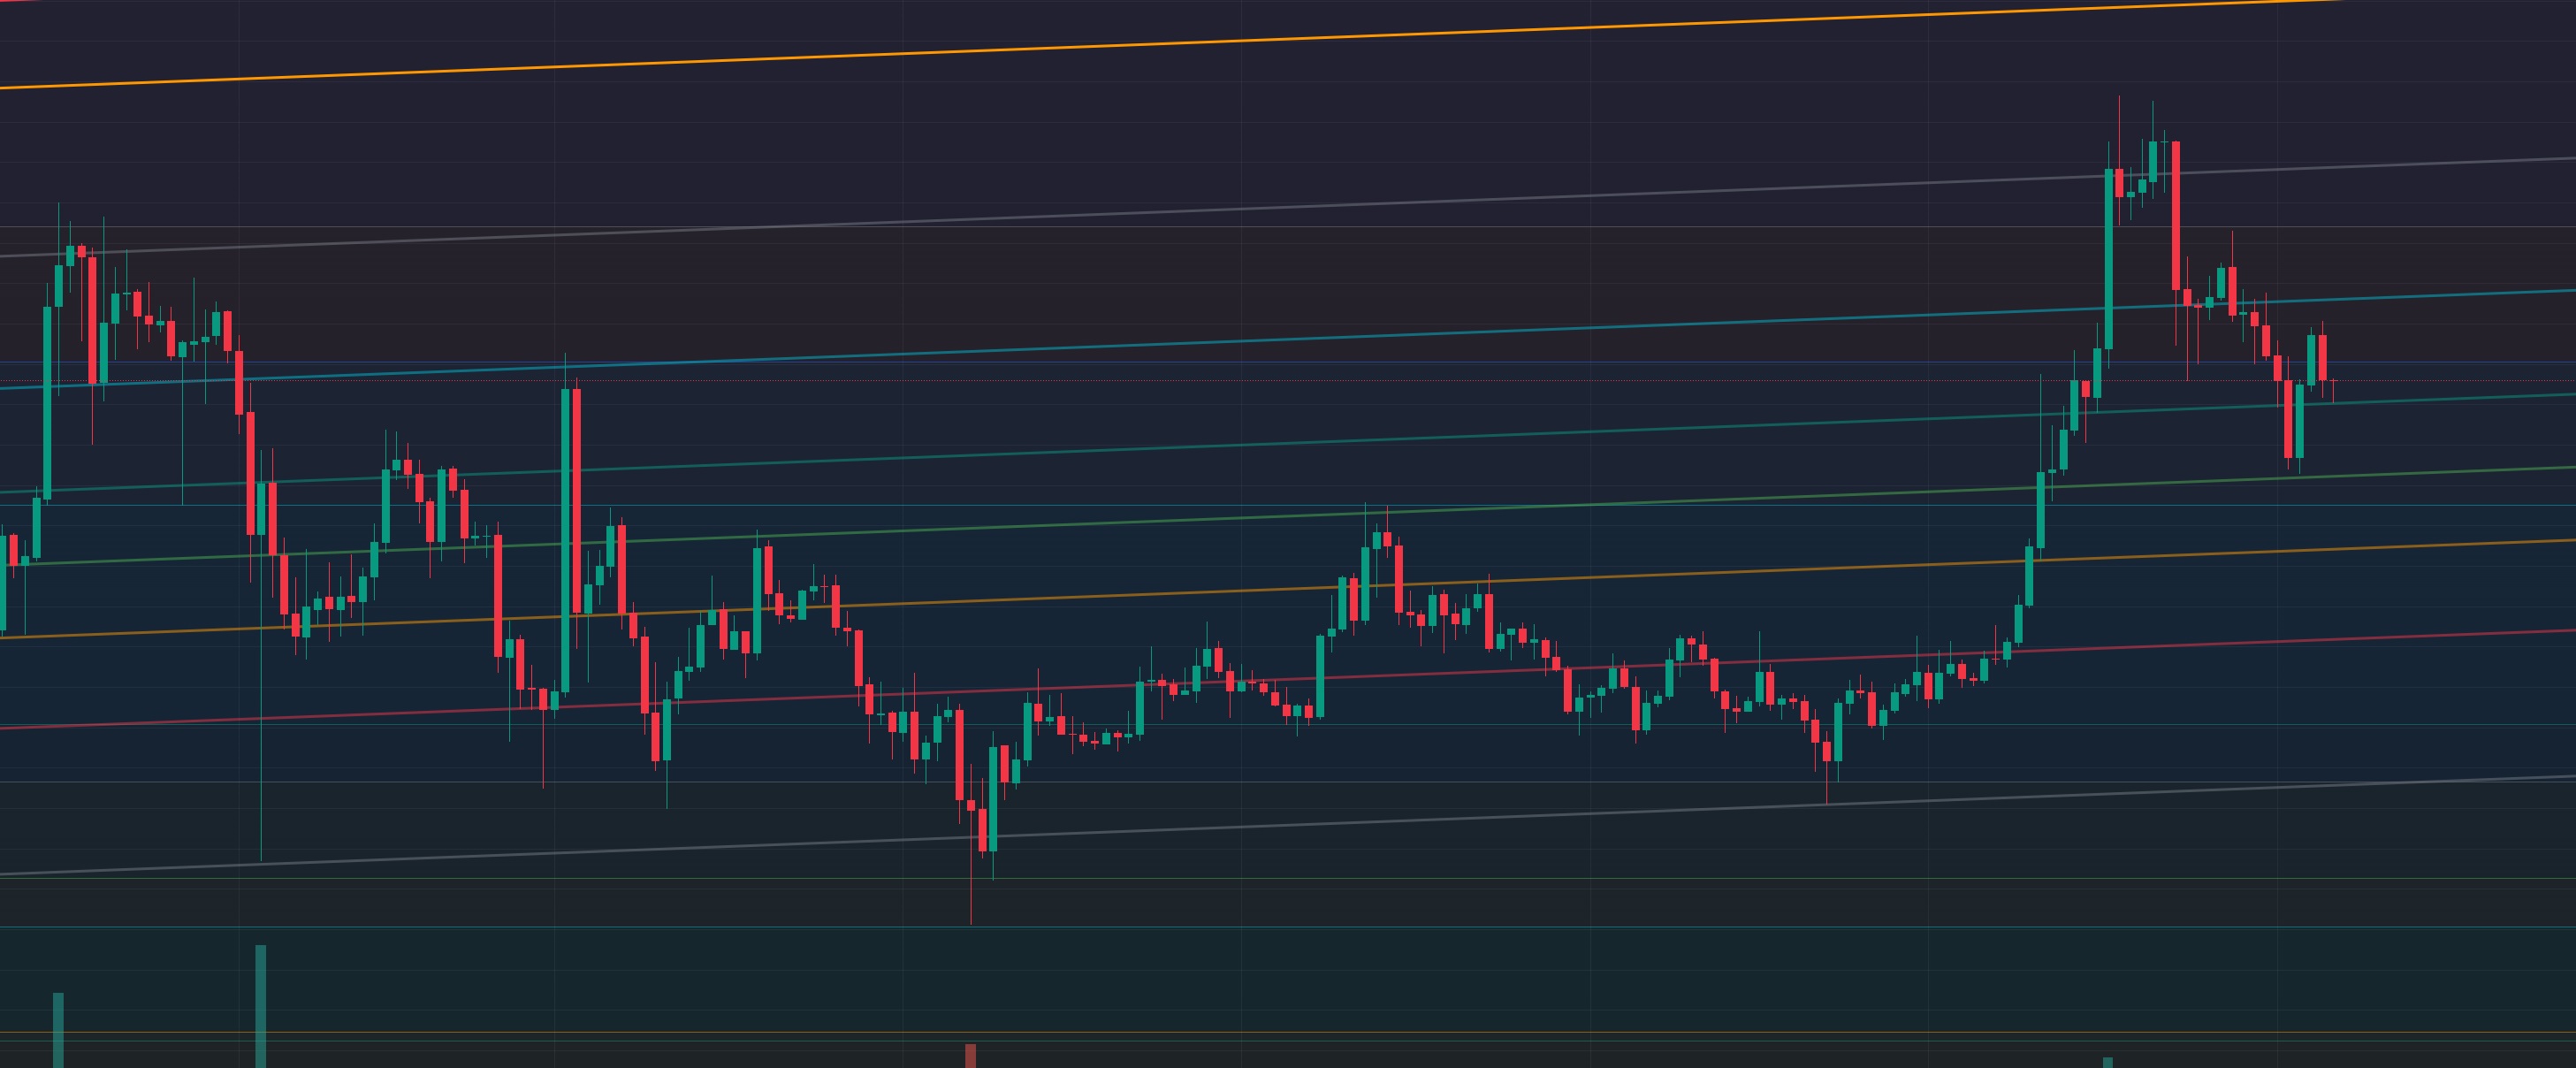Select the red sloping trend line

[1288, 680]
